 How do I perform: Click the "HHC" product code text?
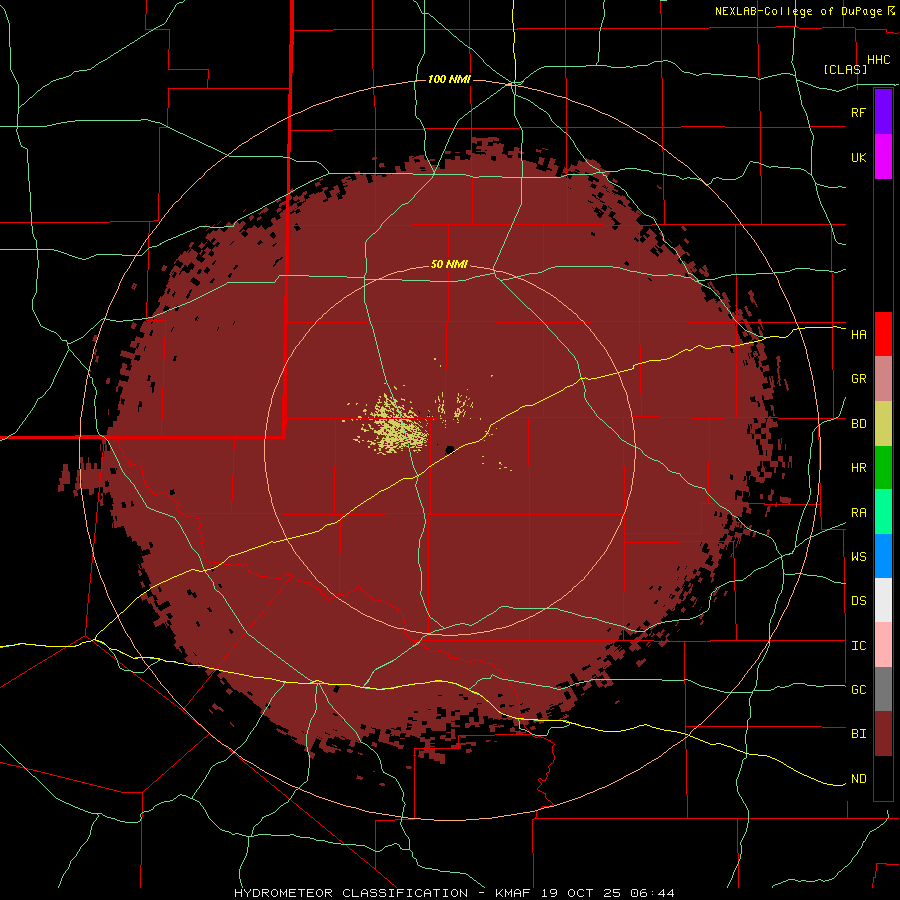click(x=878, y=60)
